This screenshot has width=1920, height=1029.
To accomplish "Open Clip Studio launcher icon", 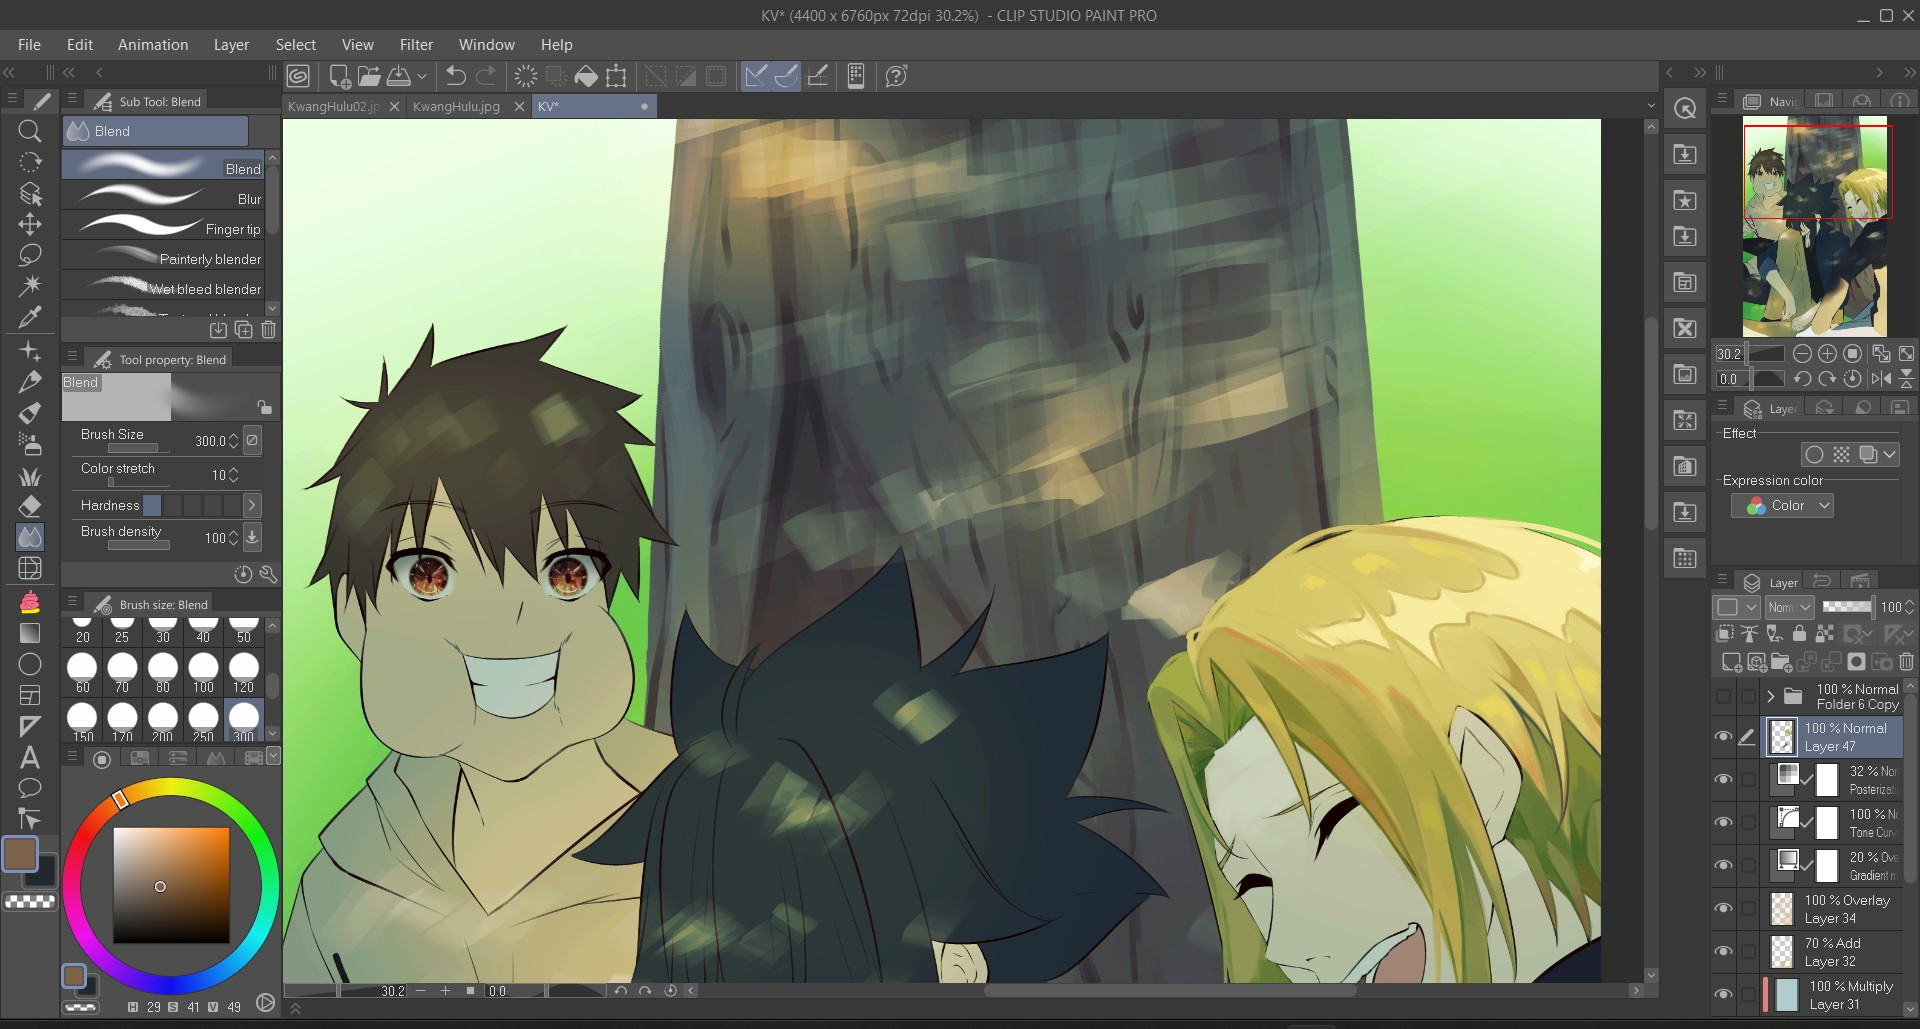I will click(298, 76).
